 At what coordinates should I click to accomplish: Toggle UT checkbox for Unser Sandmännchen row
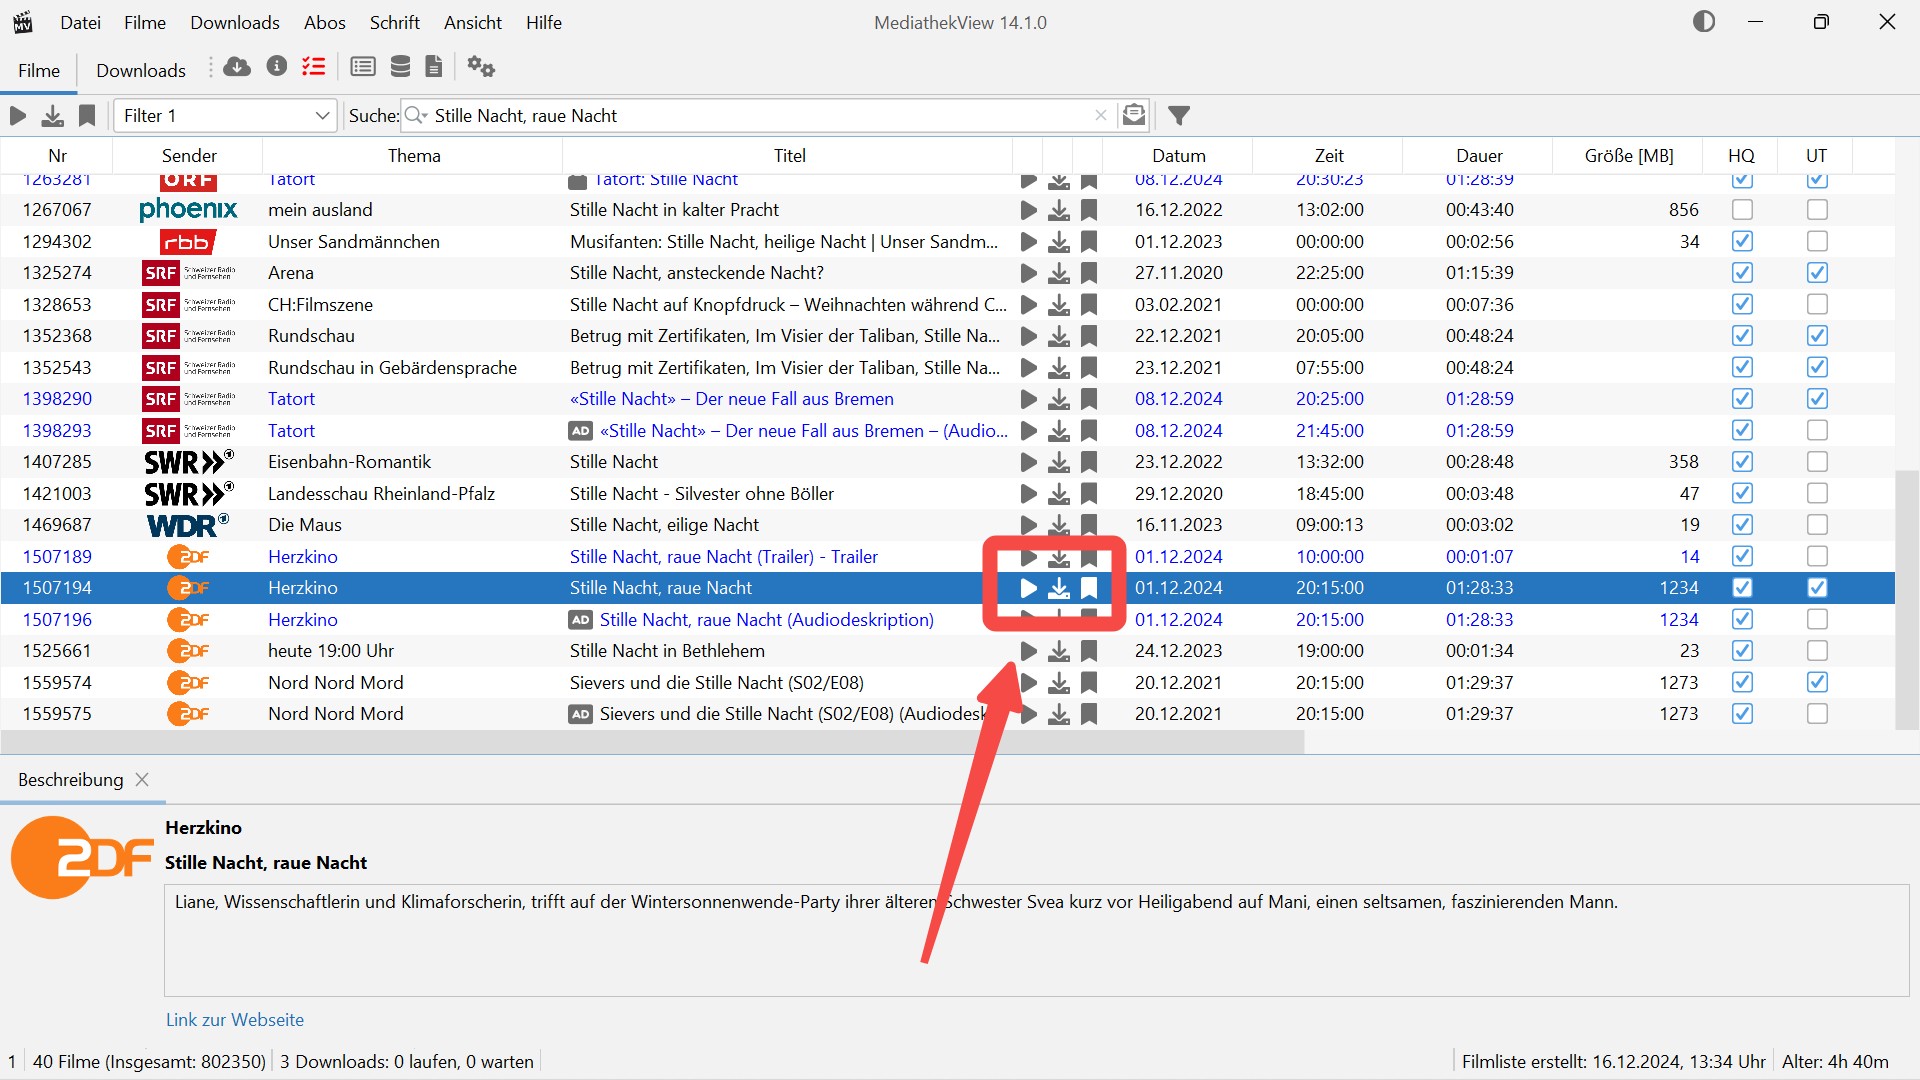(1817, 242)
